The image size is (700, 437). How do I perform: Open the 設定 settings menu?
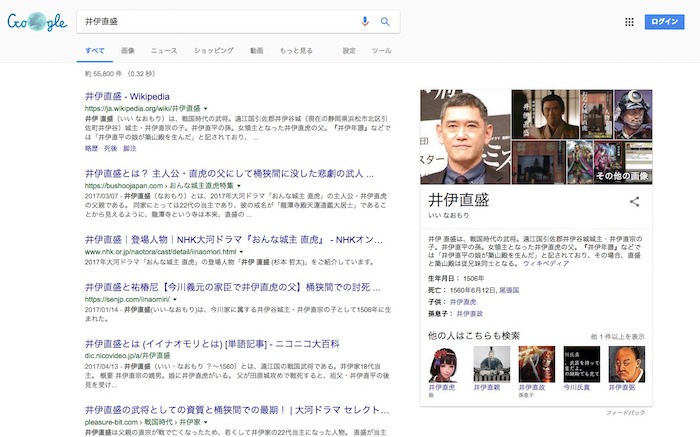(349, 50)
